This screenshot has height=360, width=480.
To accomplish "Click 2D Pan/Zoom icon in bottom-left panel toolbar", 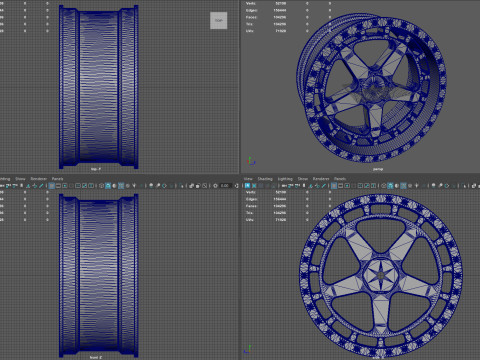I will [35, 186].
